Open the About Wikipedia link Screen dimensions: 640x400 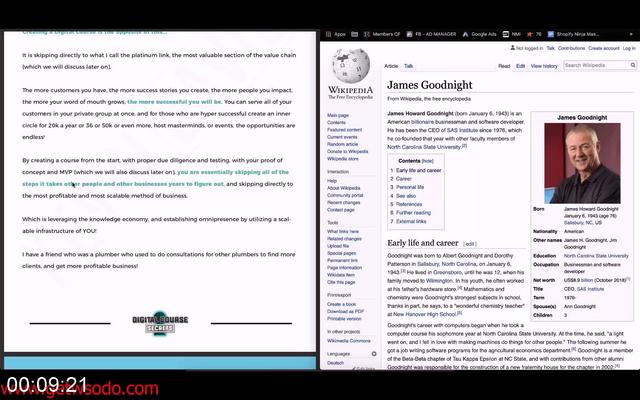[x=343, y=188]
